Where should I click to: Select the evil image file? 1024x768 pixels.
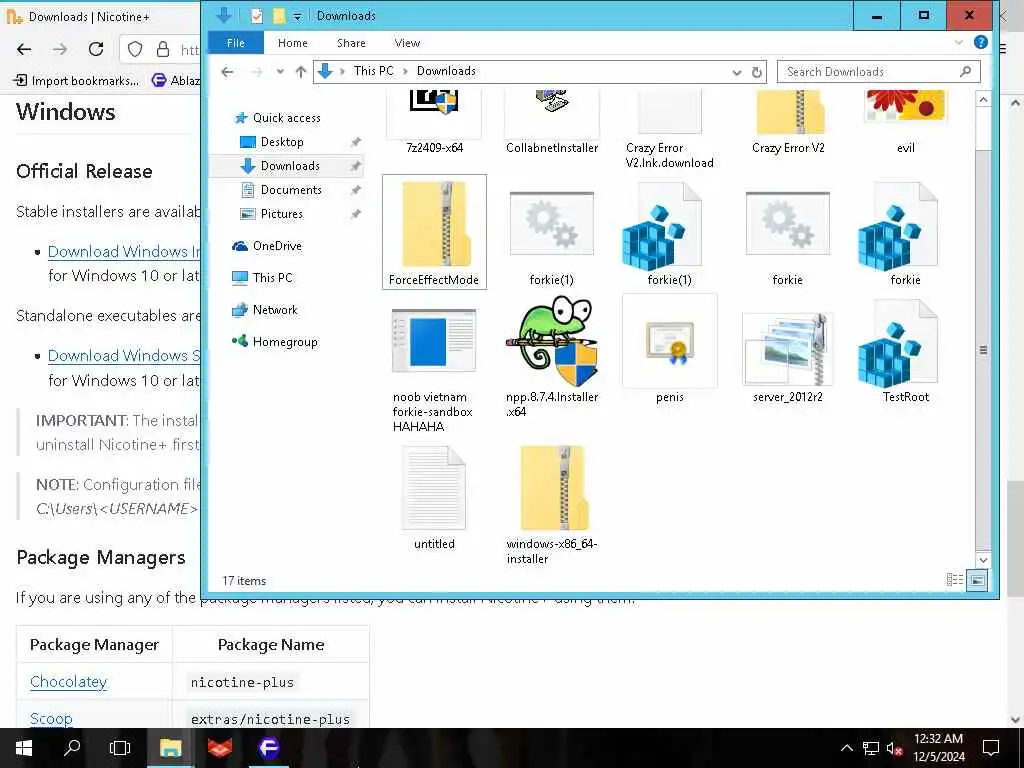click(x=905, y=120)
